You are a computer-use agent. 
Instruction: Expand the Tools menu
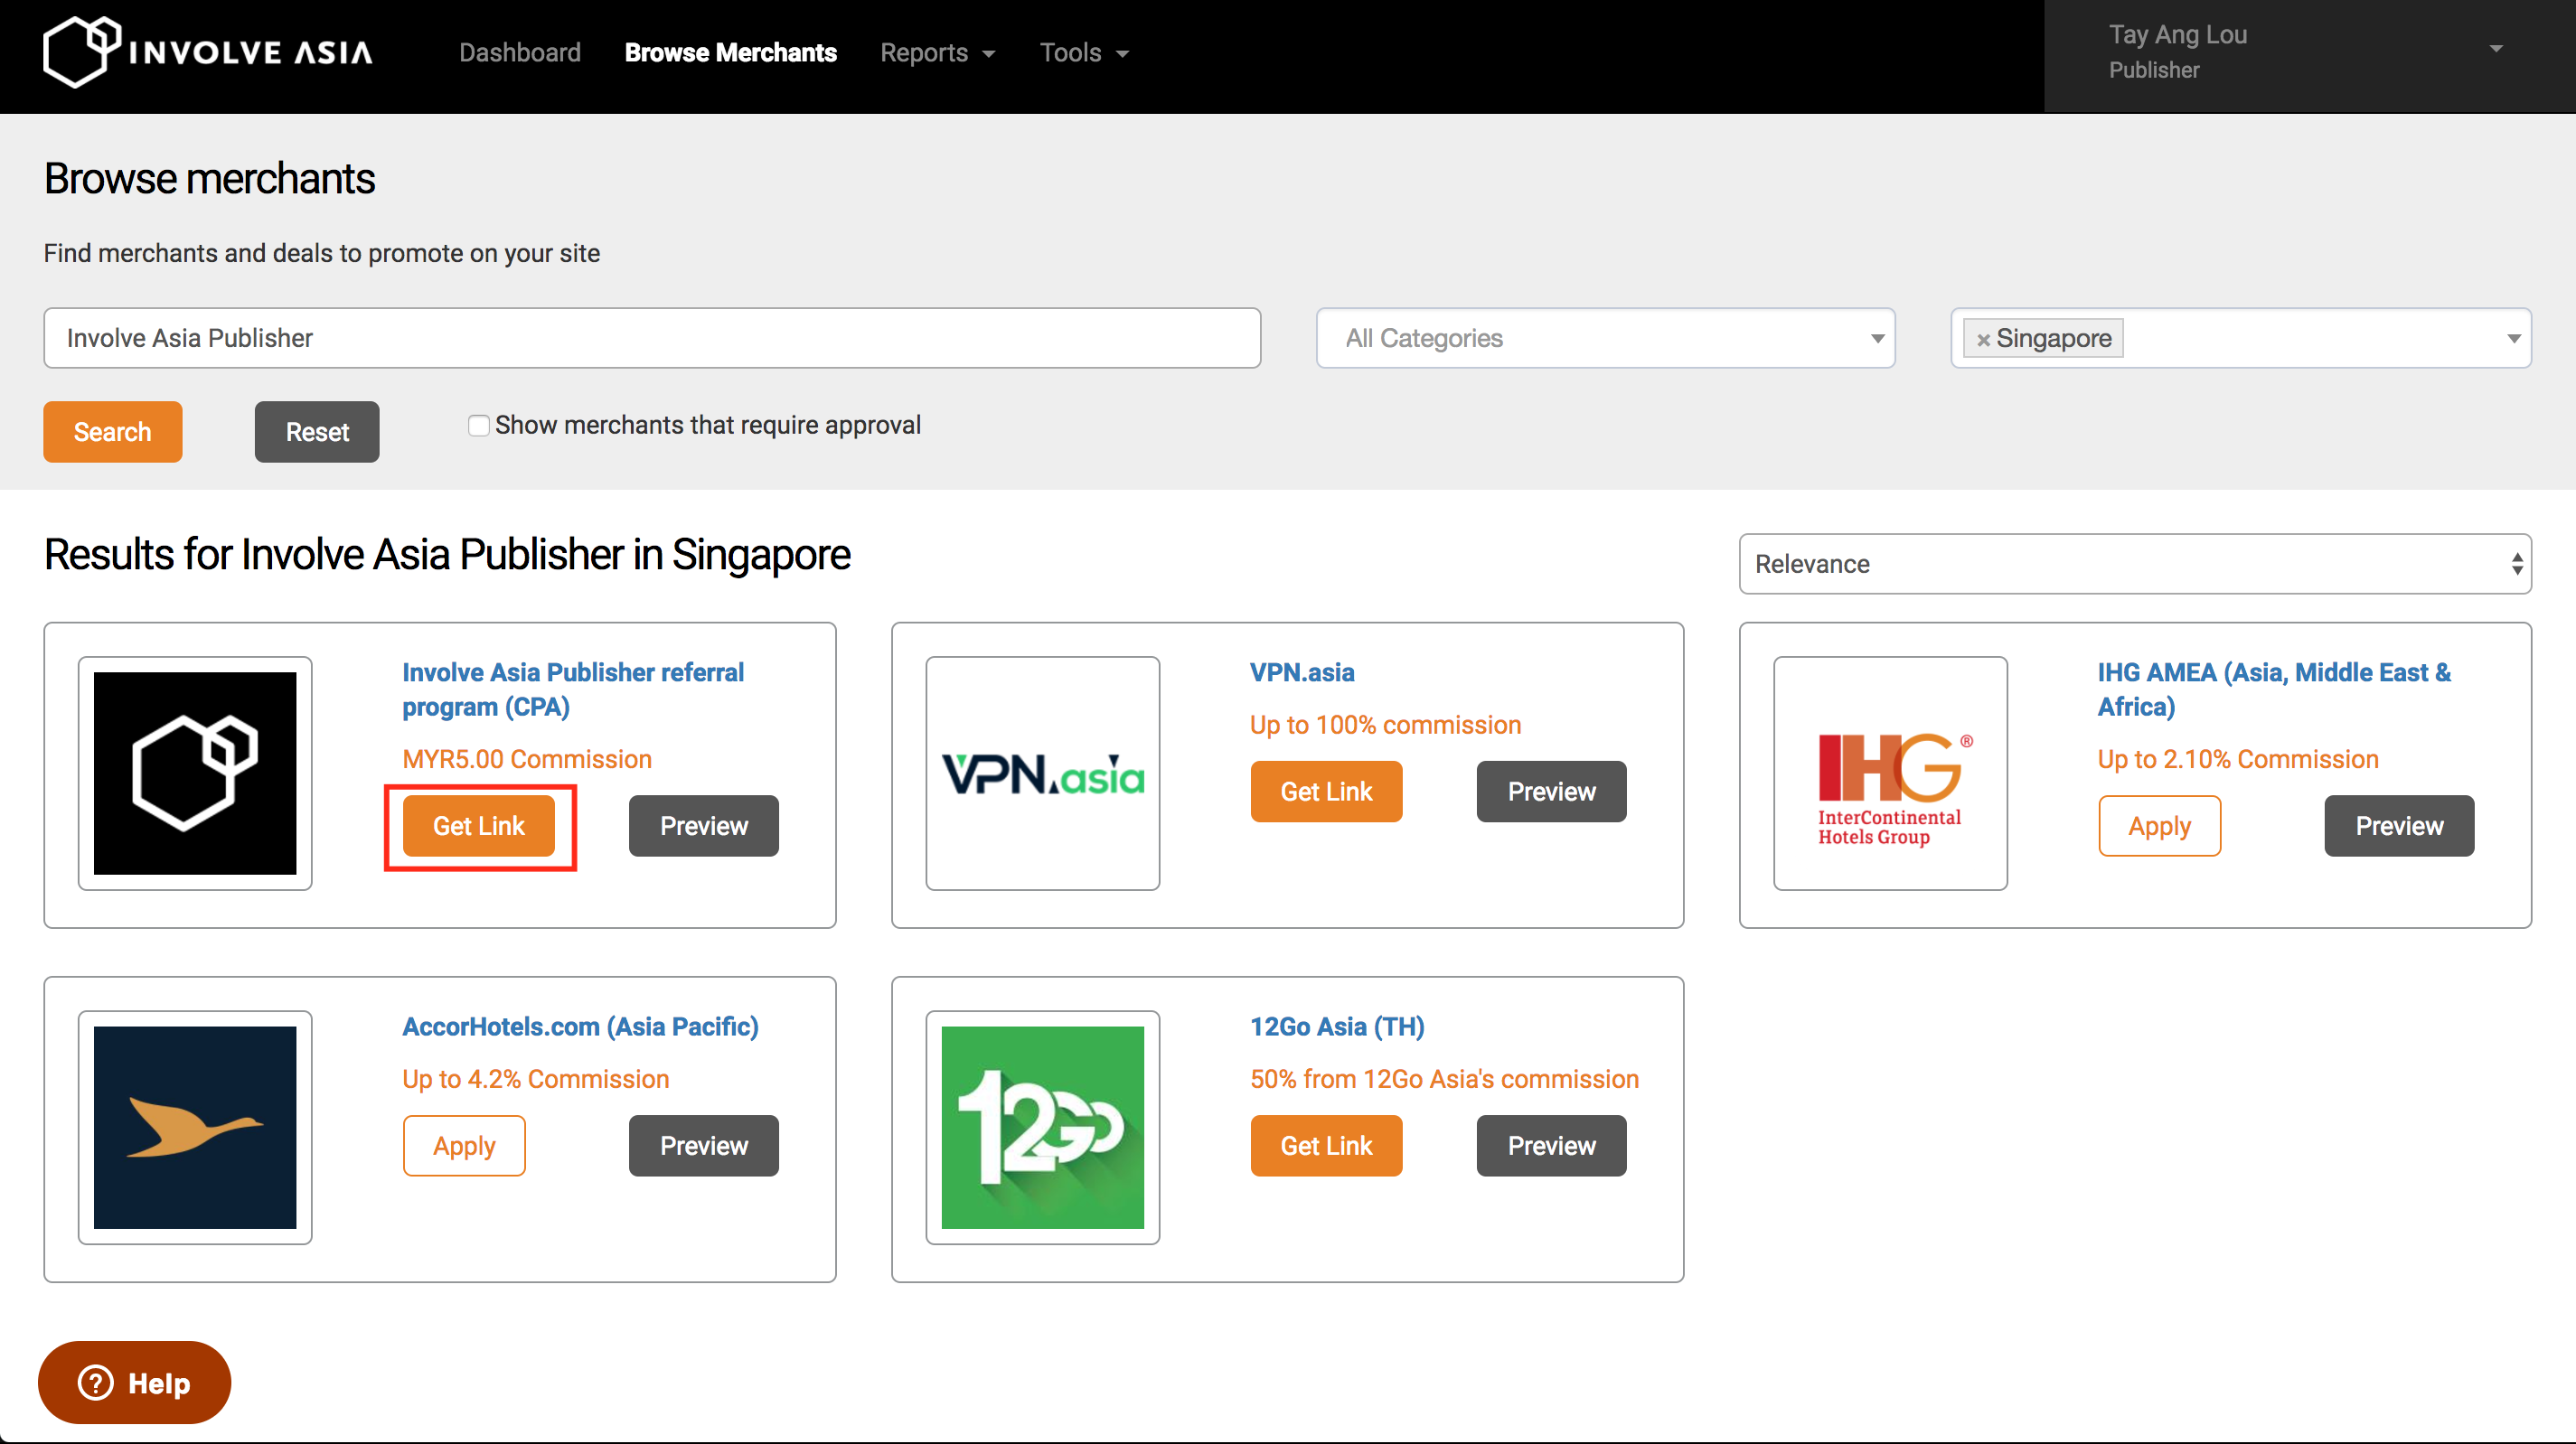tap(1084, 52)
